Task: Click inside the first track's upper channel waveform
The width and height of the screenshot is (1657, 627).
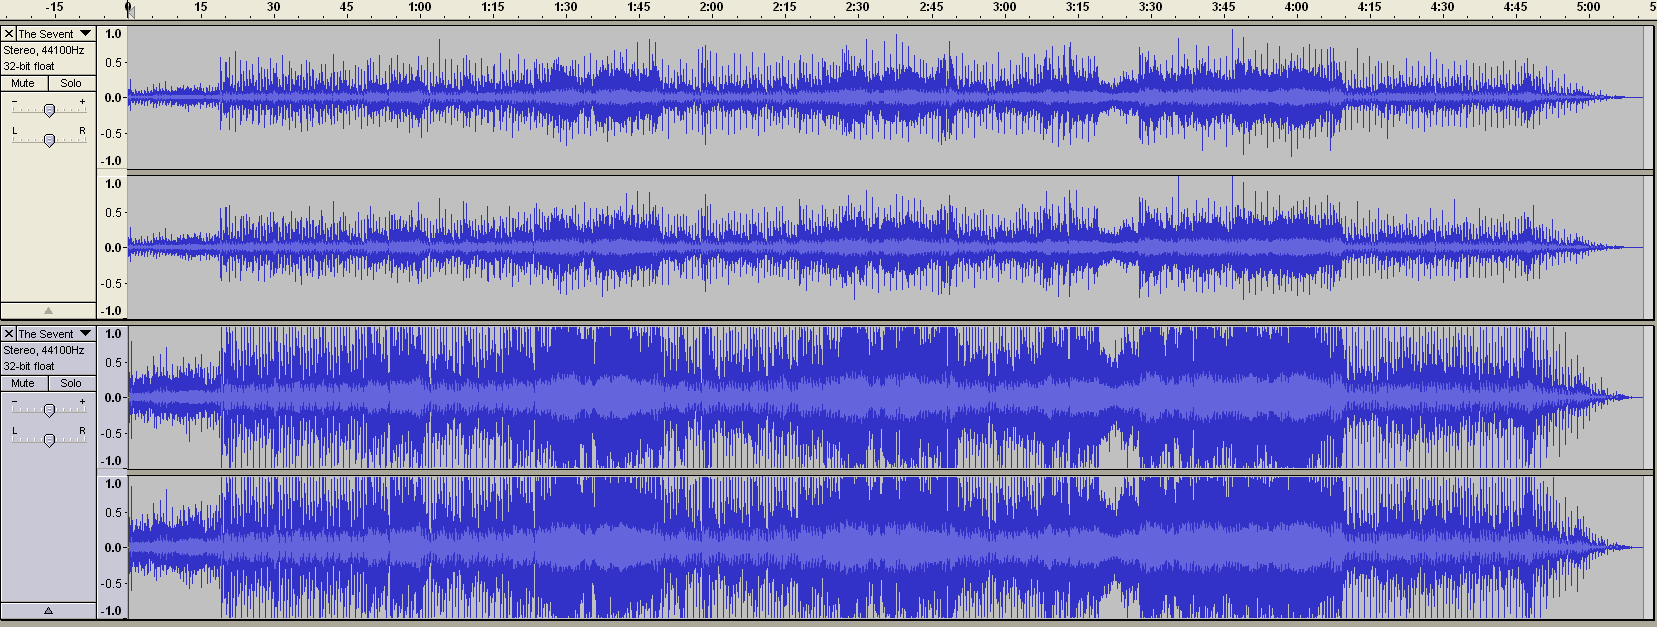Action: (885, 97)
